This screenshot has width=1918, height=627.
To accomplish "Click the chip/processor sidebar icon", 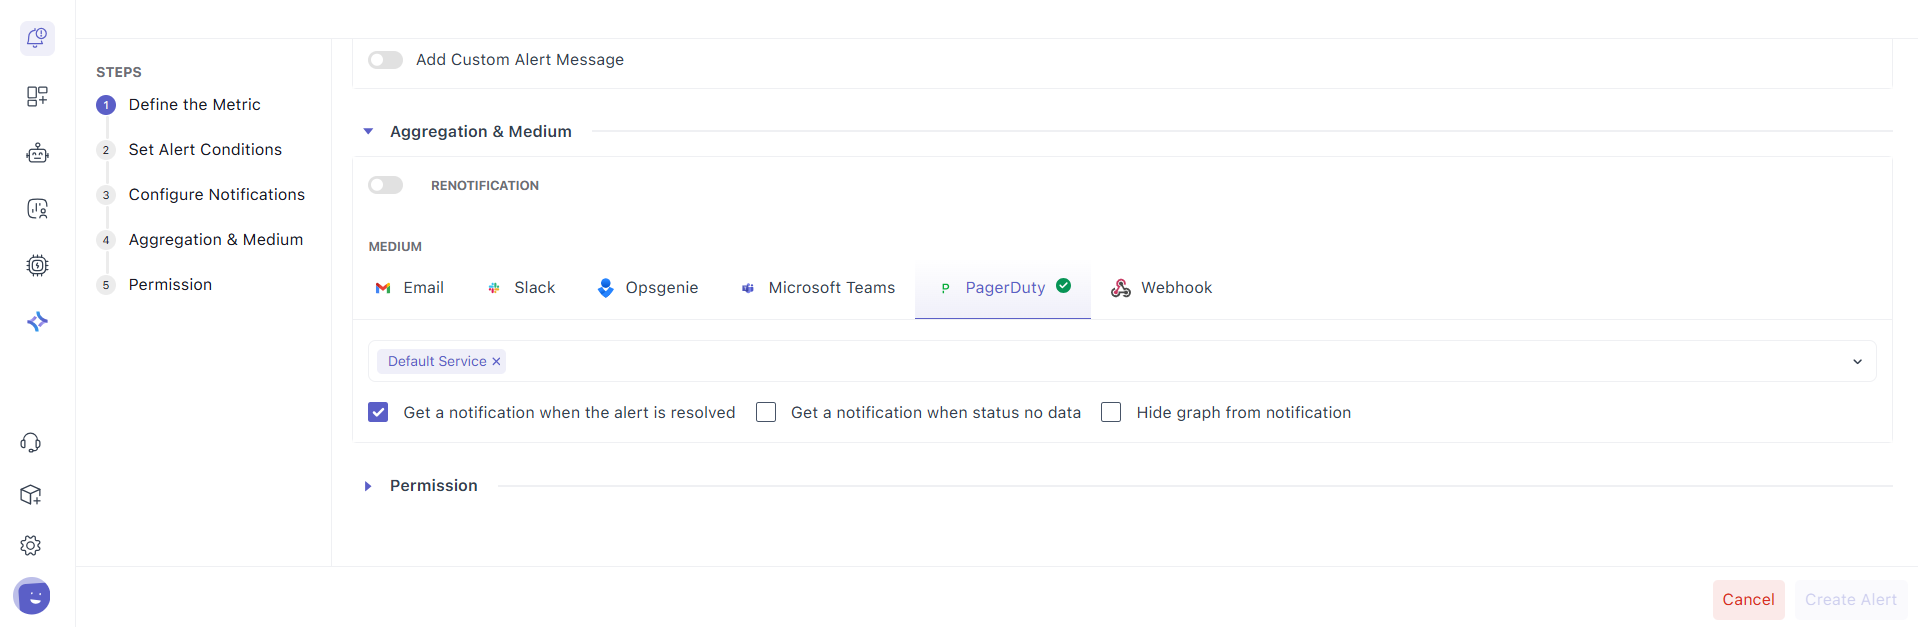I will click(x=37, y=265).
